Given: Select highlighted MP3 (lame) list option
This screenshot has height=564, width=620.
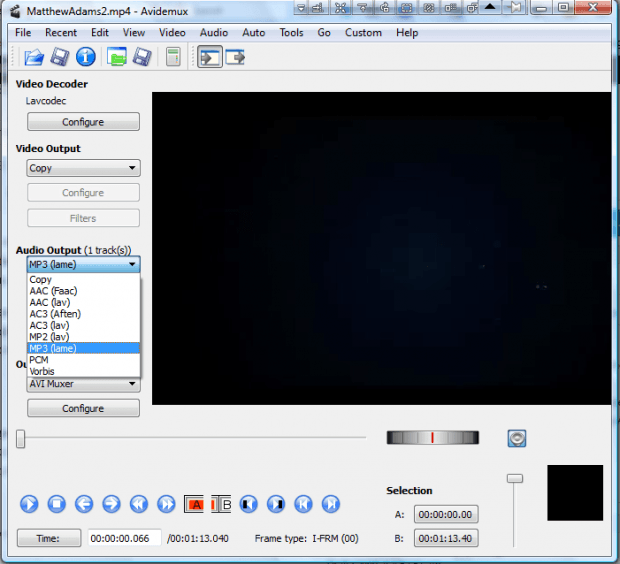Looking at the screenshot, I should coord(83,348).
